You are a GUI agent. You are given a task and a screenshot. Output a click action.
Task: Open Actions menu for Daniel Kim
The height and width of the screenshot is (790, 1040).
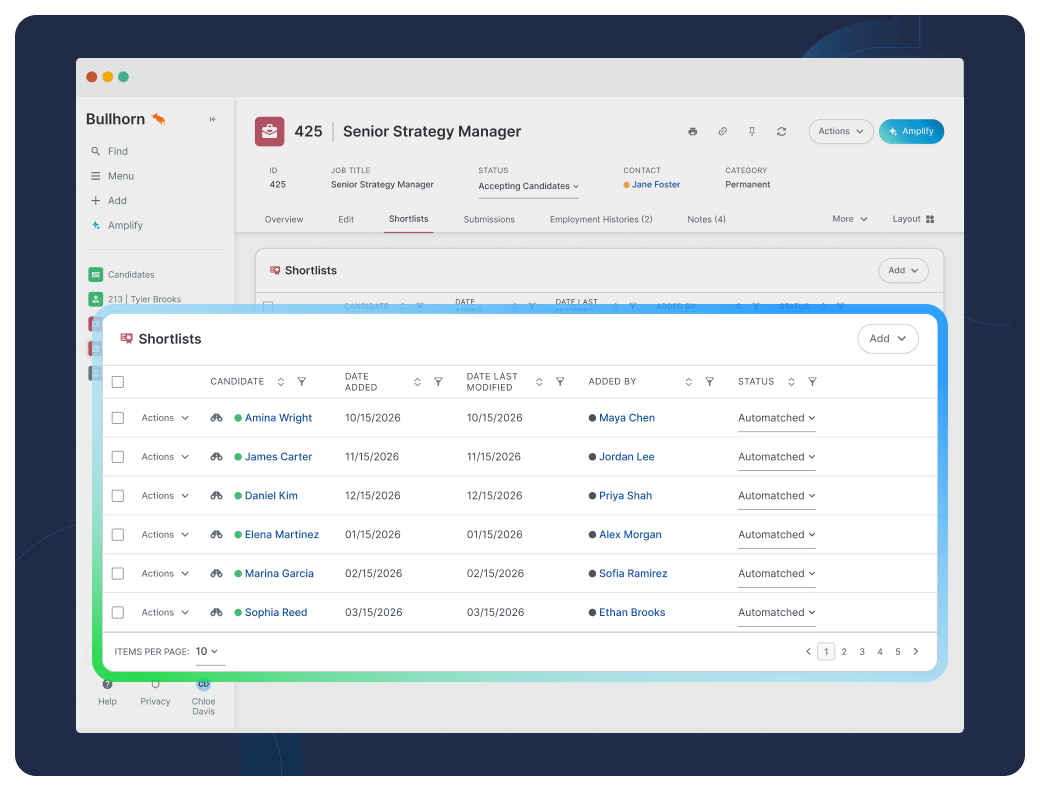pos(165,496)
